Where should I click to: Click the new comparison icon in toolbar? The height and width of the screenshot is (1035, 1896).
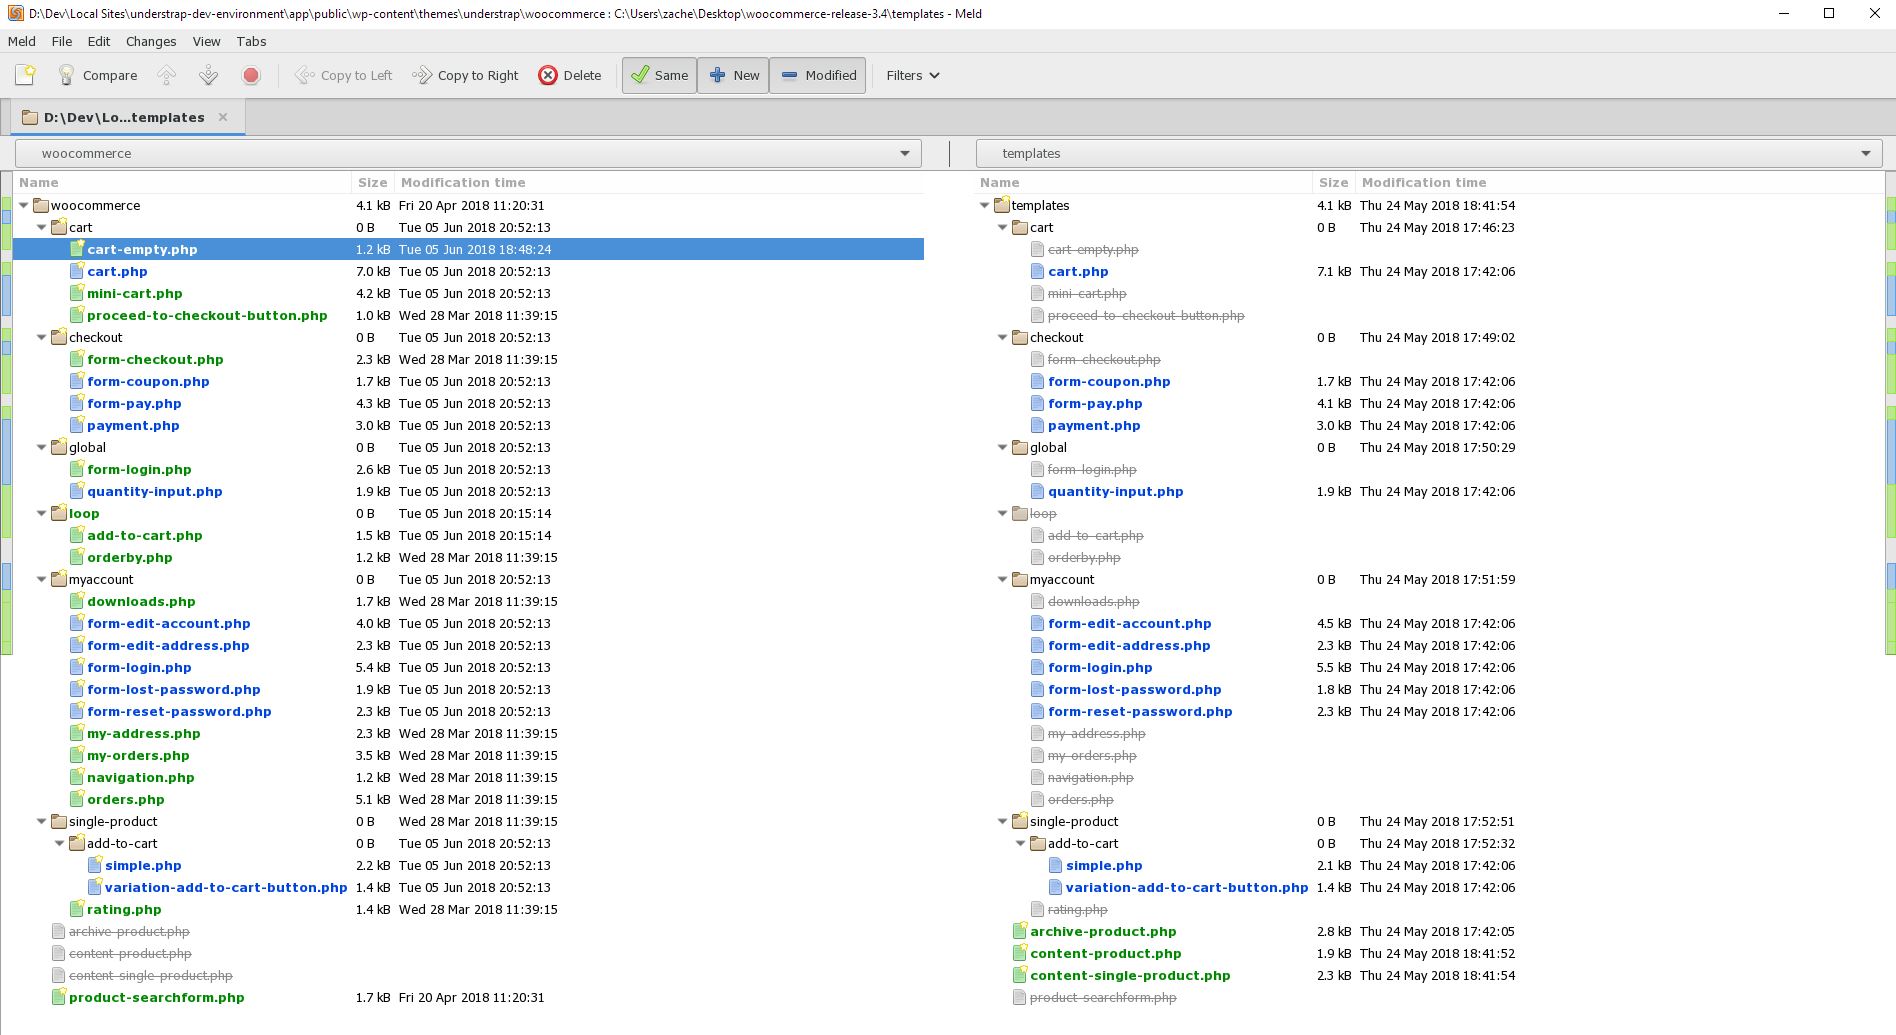point(25,75)
